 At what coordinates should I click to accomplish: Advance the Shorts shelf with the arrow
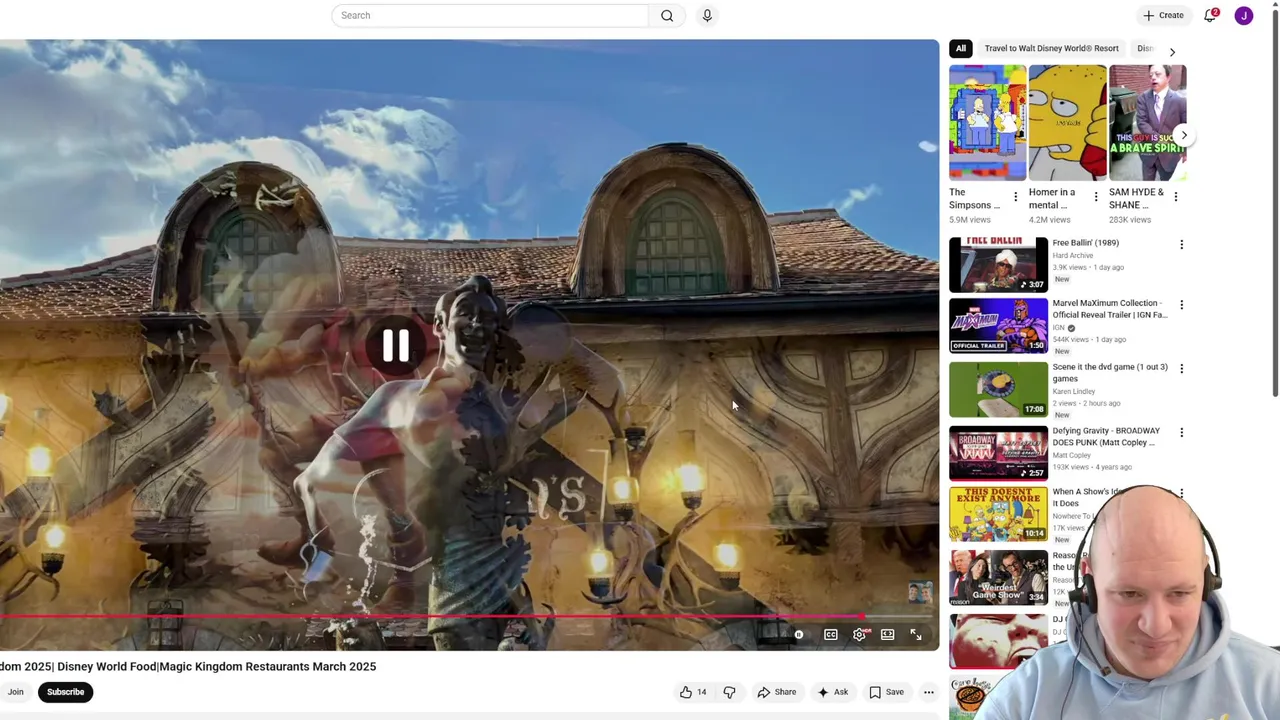pos(1184,135)
